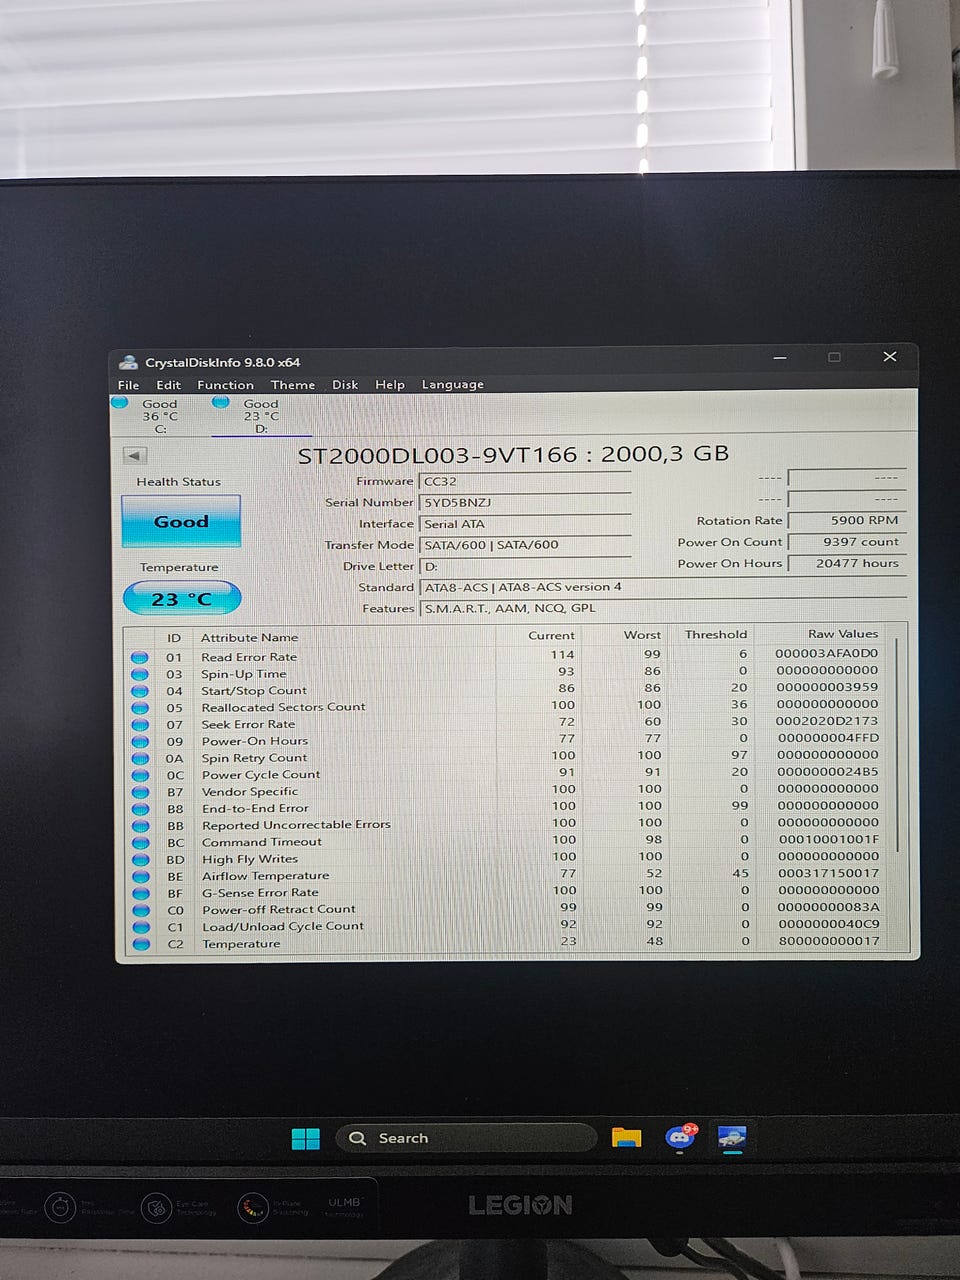Image resolution: width=960 pixels, height=1280 pixels.
Task: Click the taskbar Search box
Action: (465, 1138)
